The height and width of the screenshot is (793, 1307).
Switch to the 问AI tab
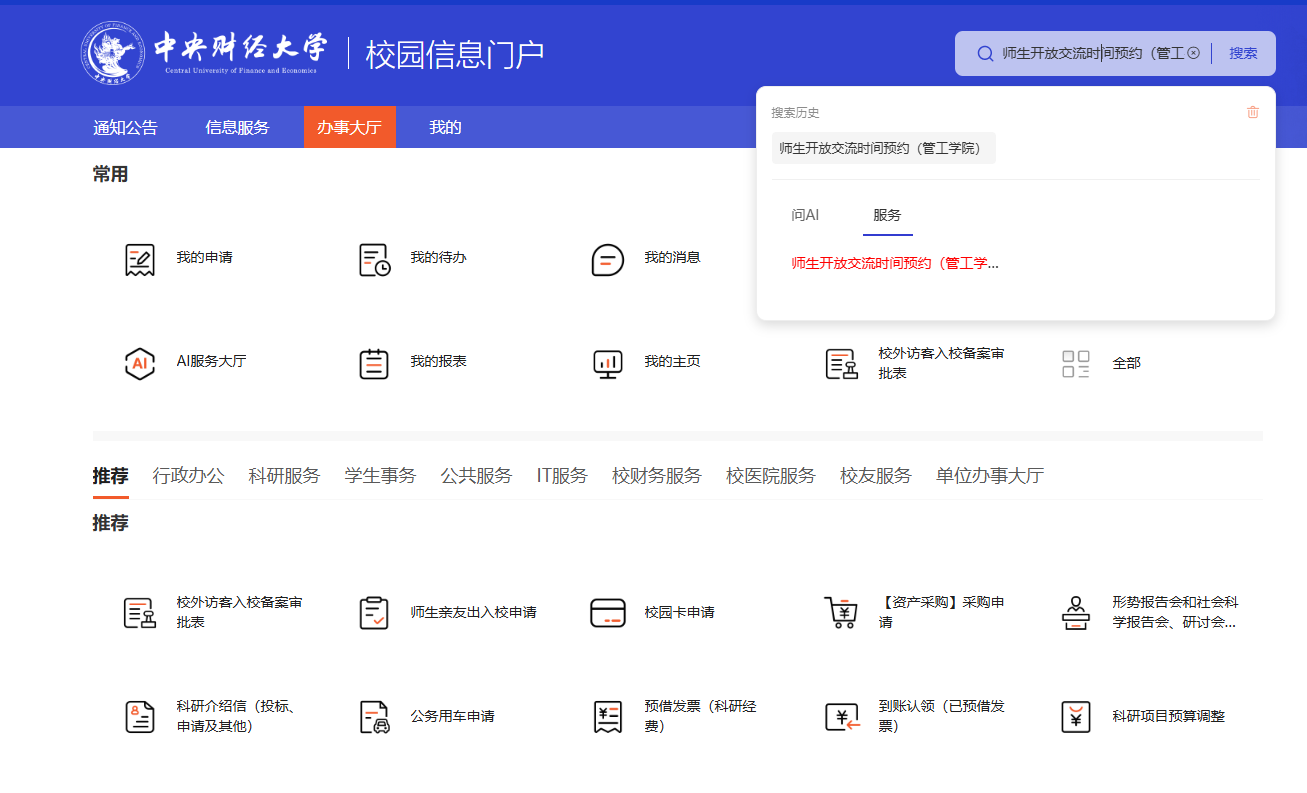(805, 215)
